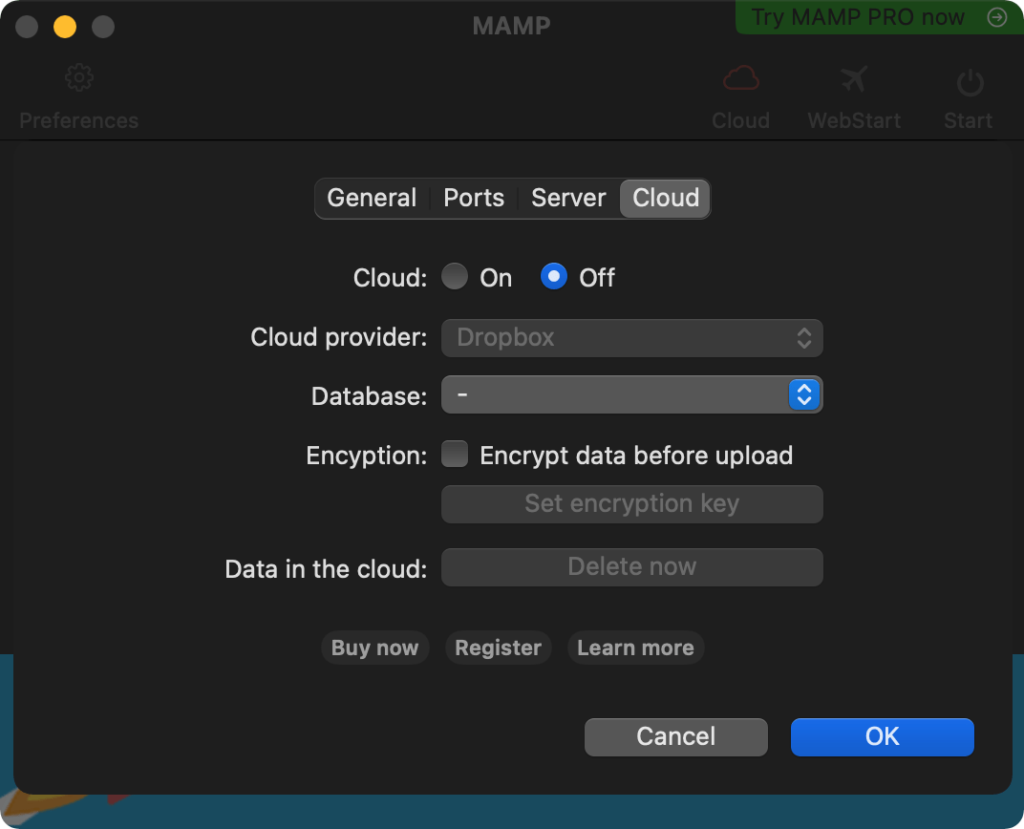Viewport: 1024px width, 829px height.
Task: Select the Cloud tab
Action: tap(665, 198)
